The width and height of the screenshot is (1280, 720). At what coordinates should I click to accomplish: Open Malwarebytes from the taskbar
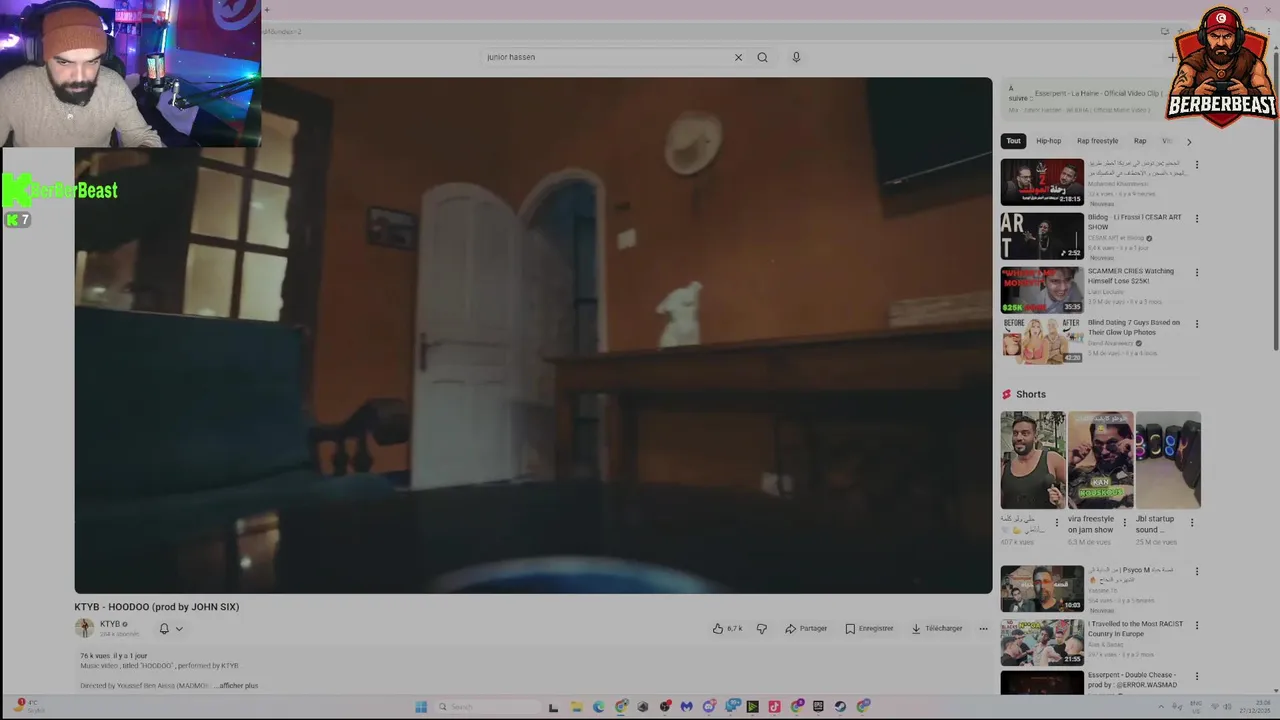pyautogui.click(x=687, y=707)
